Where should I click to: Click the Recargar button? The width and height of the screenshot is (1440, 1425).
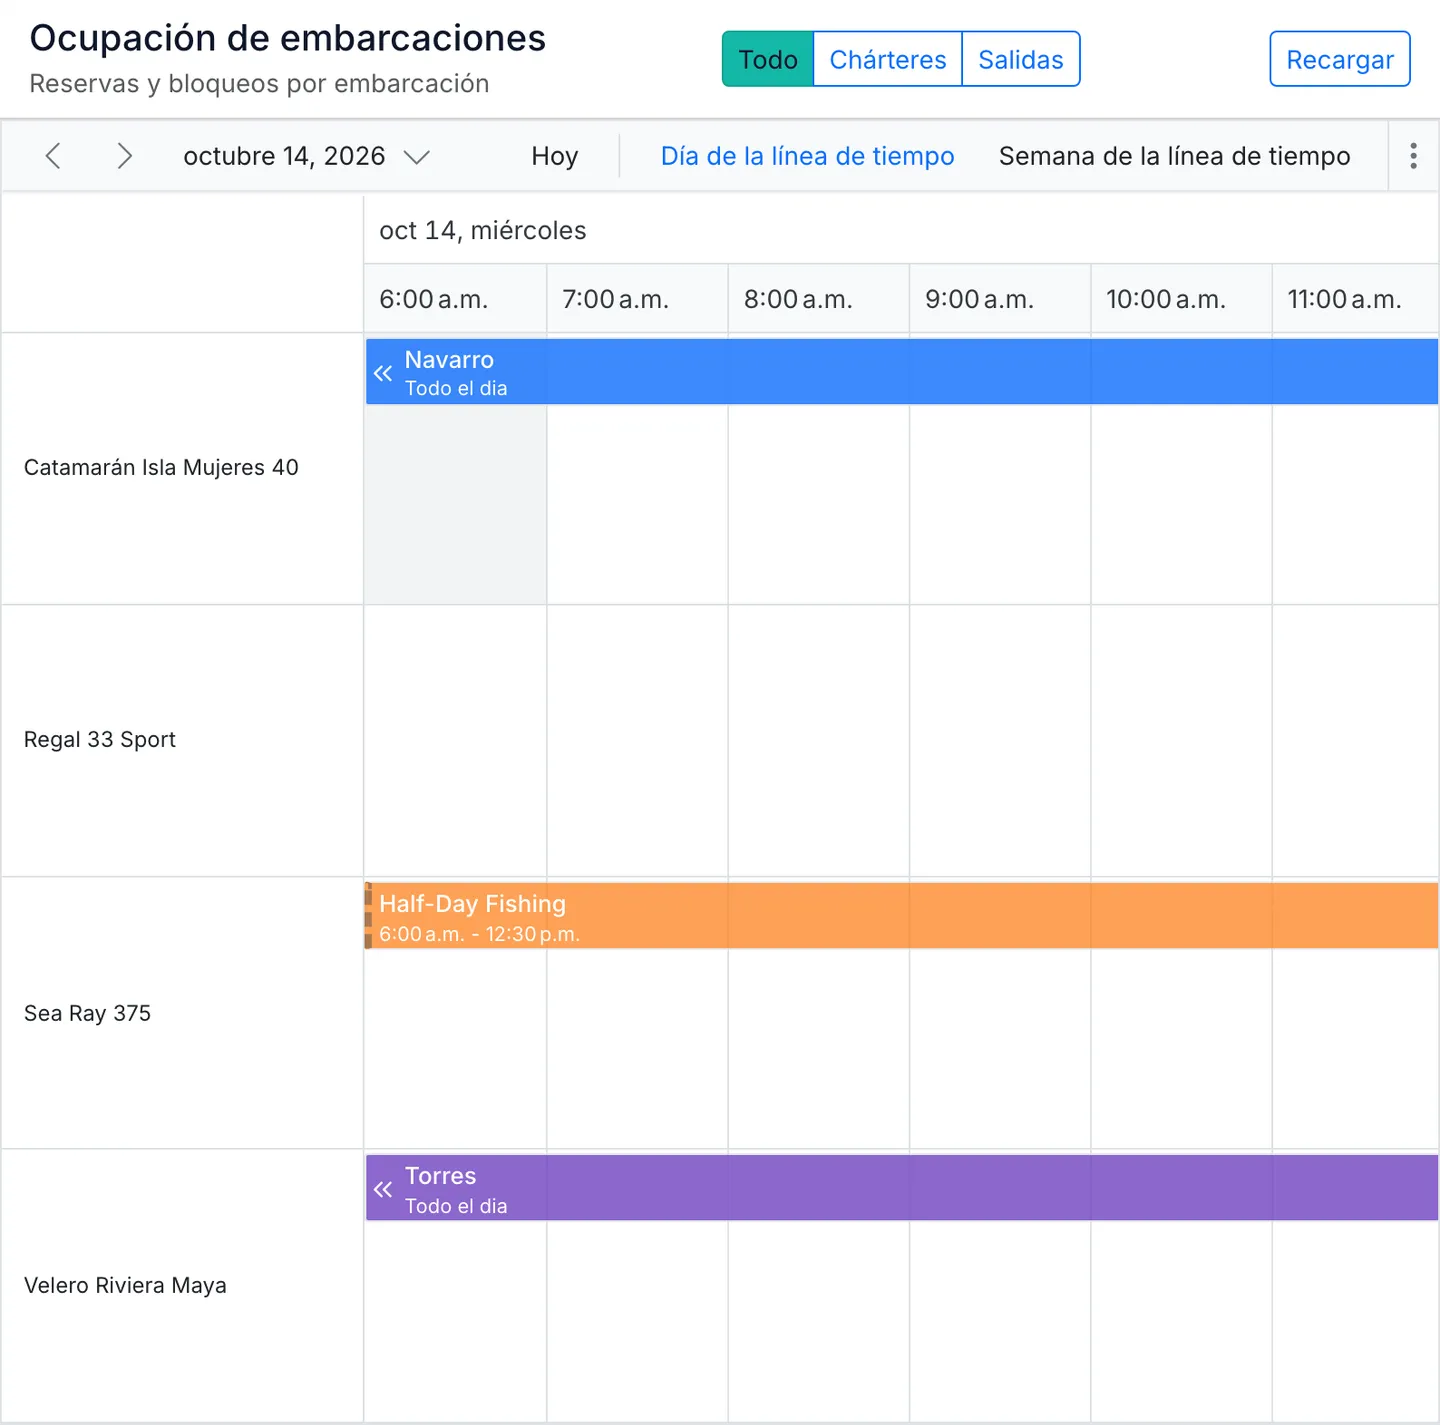pyautogui.click(x=1340, y=59)
